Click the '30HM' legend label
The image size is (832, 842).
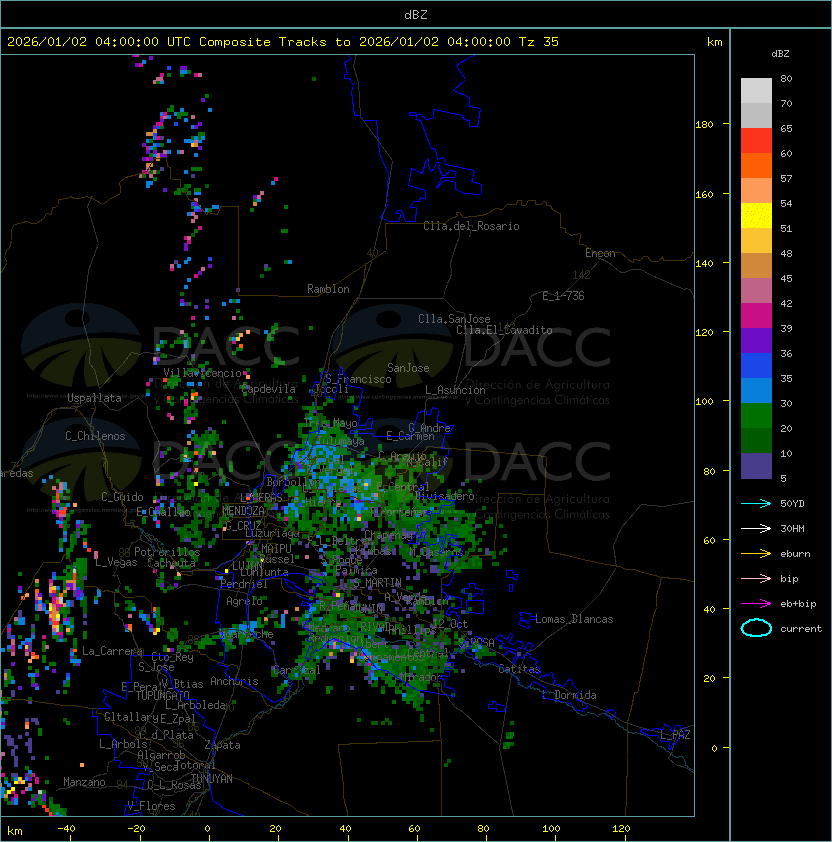792,529
